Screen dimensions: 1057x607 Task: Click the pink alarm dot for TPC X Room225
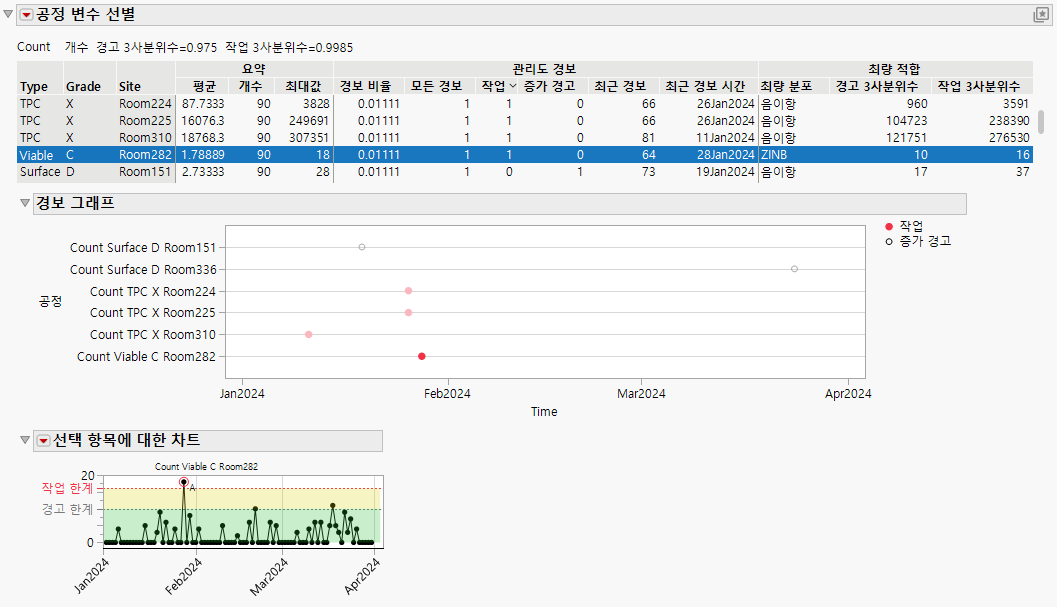coord(409,312)
